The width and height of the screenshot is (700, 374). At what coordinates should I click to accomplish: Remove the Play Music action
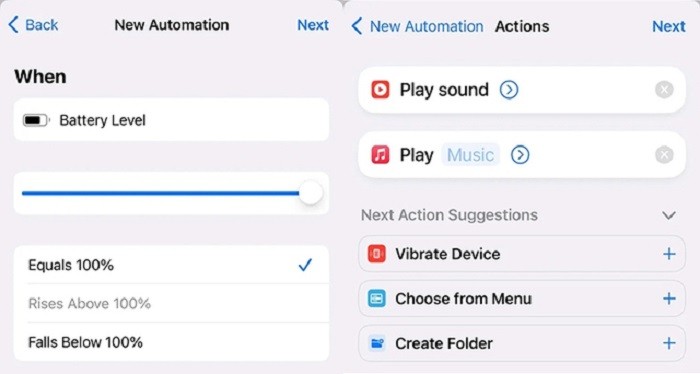[664, 155]
